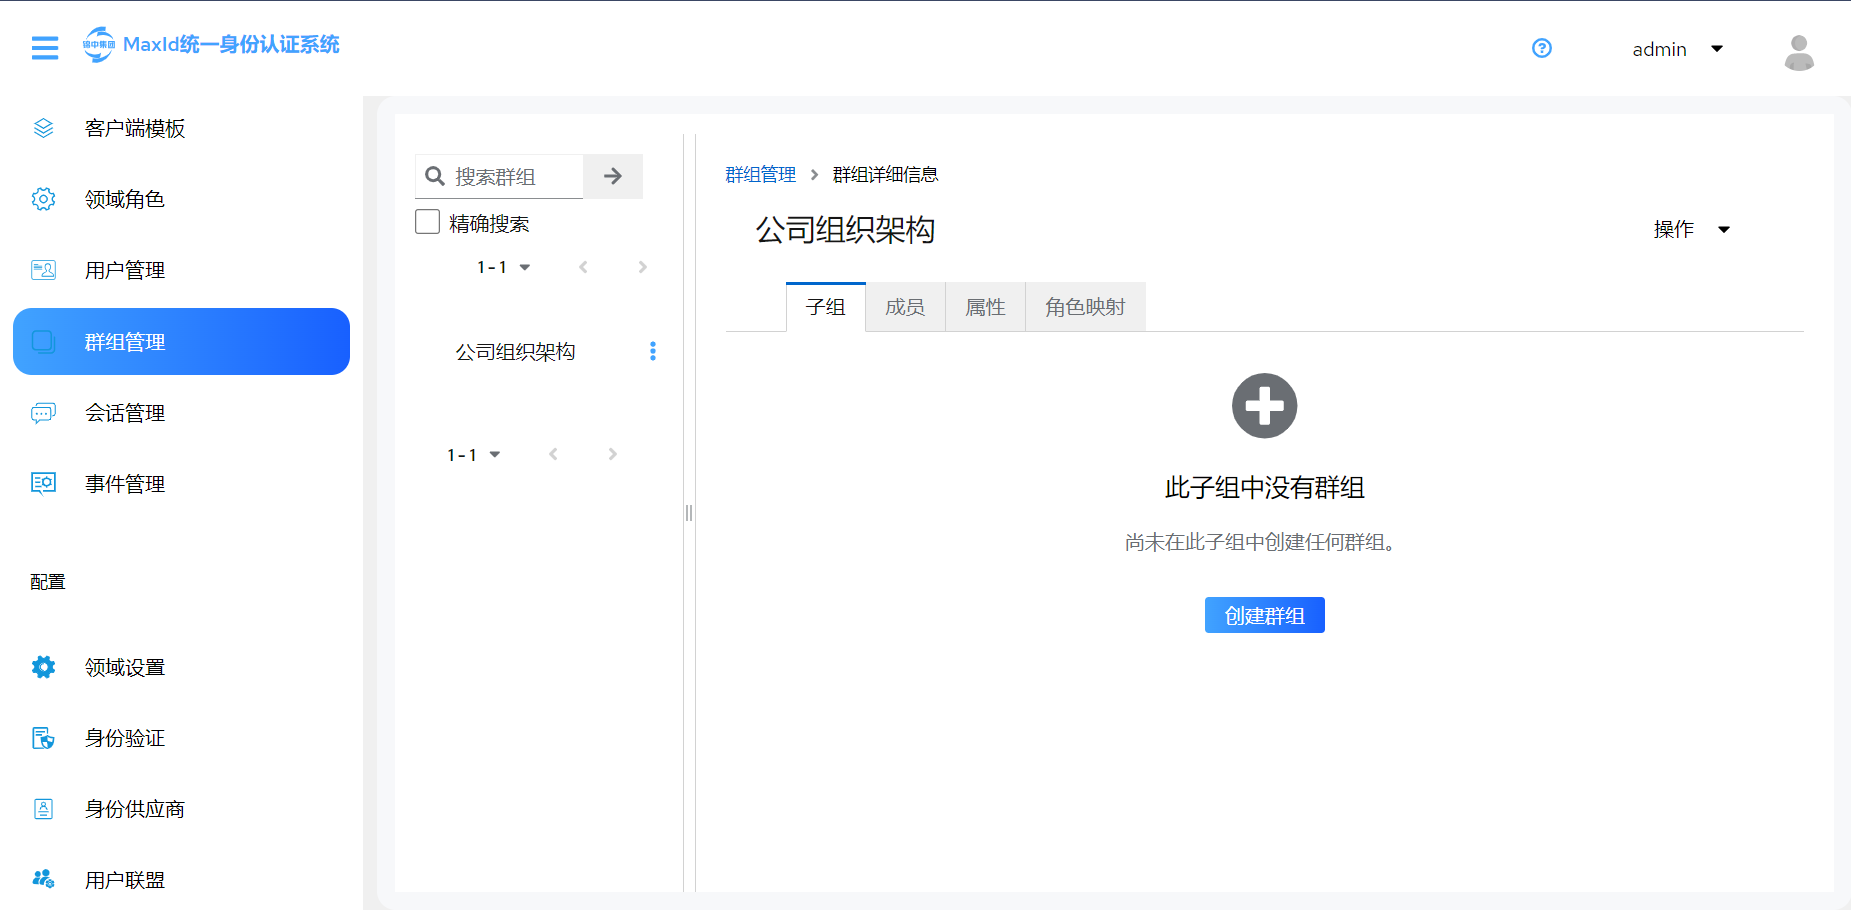Open 群组管理 in the sidebar
This screenshot has height=910, width=1851.
click(181, 342)
